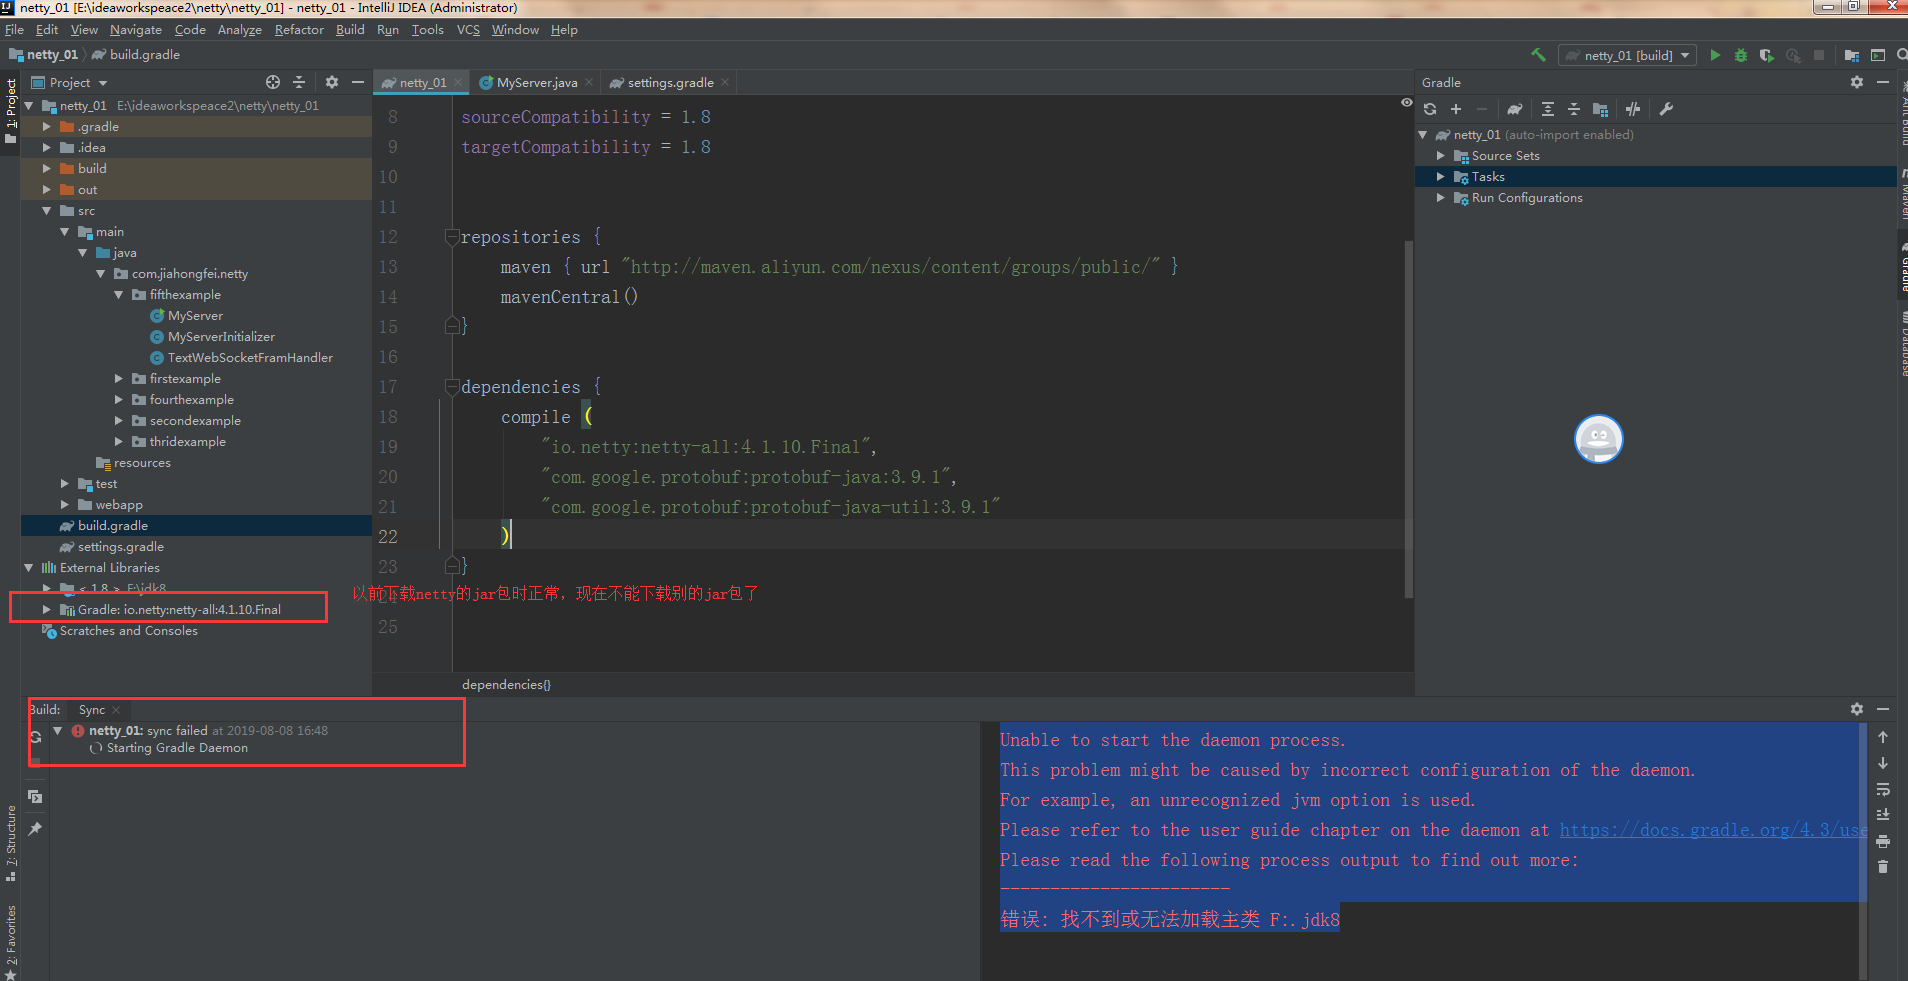
Task: Close the Sync tab in Build panel
Action: pos(116,710)
